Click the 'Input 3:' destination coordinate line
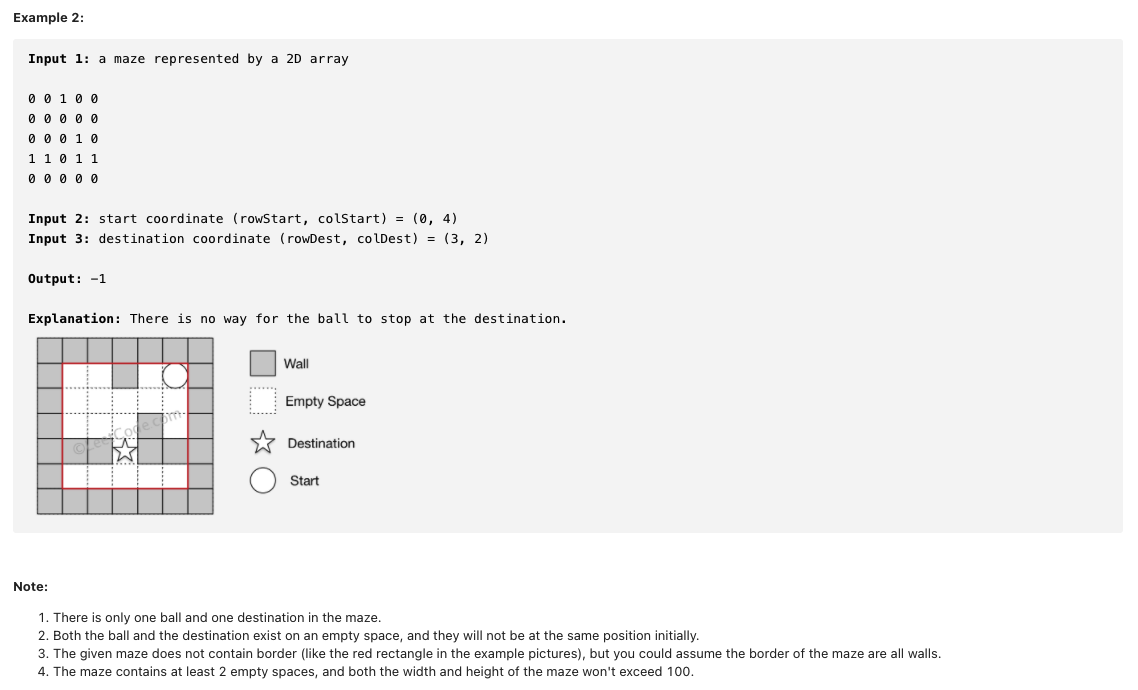The height and width of the screenshot is (690, 1138). (258, 239)
